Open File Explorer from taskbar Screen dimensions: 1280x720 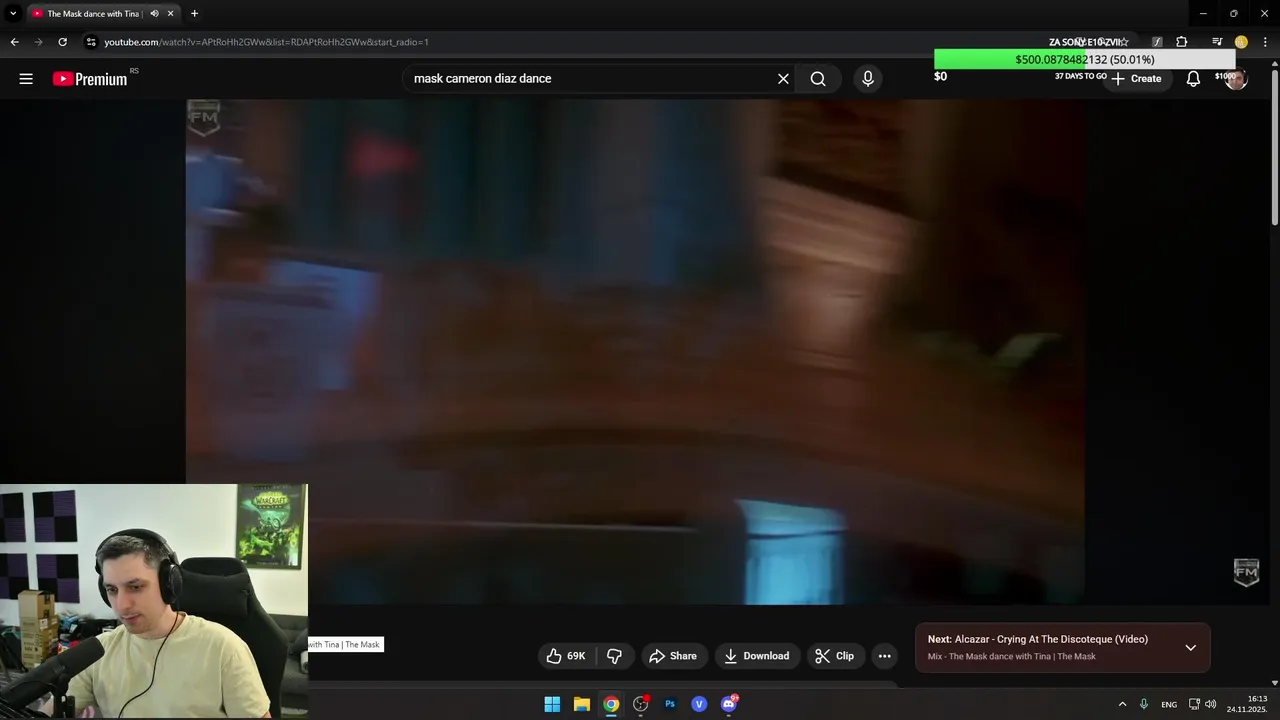point(581,704)
